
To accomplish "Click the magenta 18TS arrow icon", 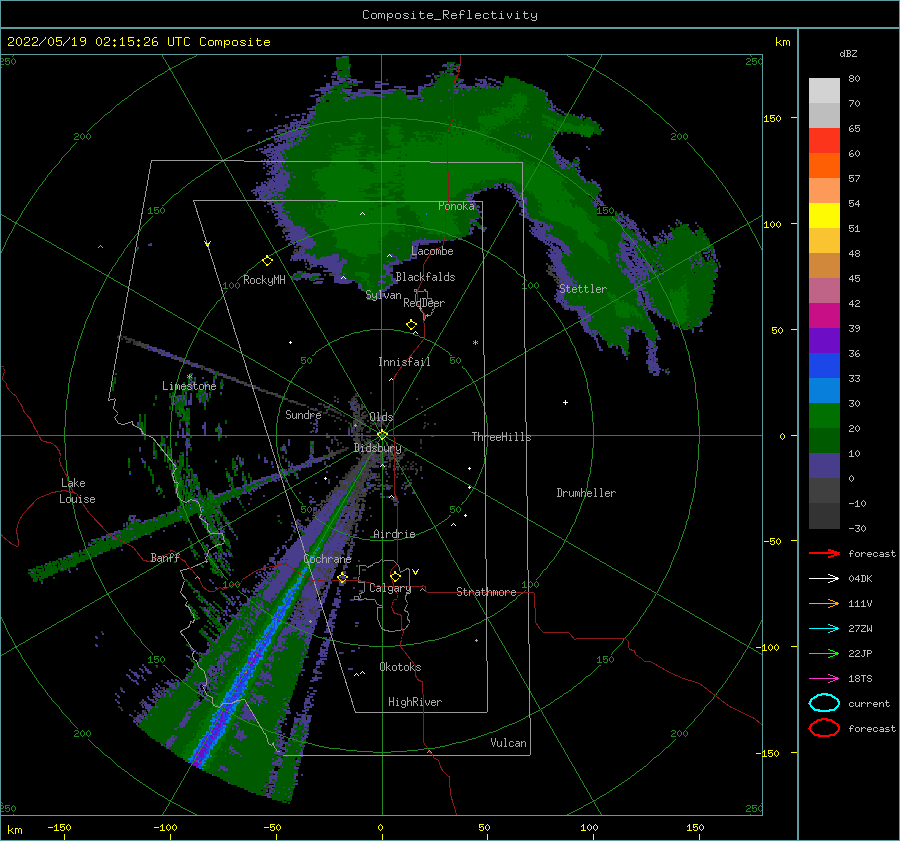I will (x=824, y=679).
